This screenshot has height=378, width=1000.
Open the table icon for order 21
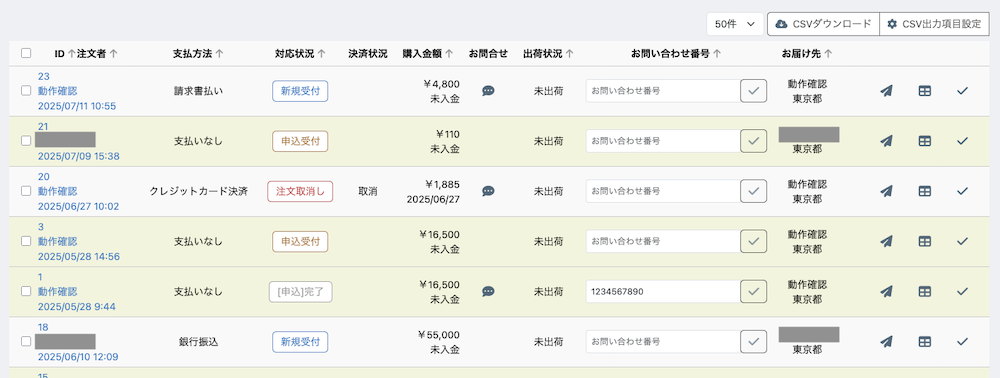(x=924, y=141)
